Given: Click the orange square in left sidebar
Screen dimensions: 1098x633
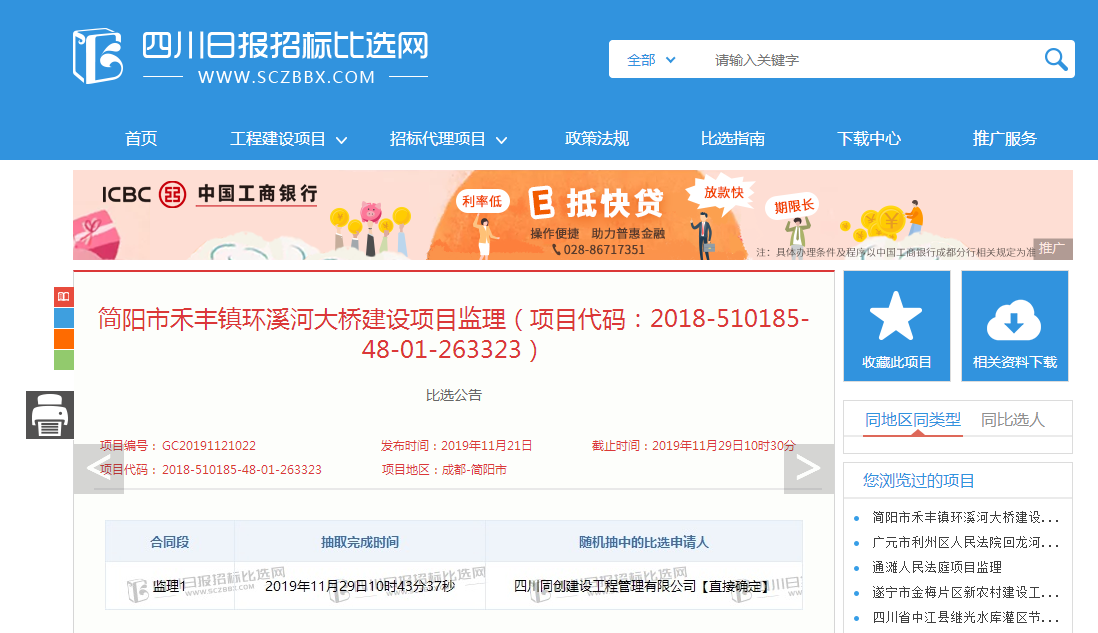Looking at the screenshot, I should (64, 339).
